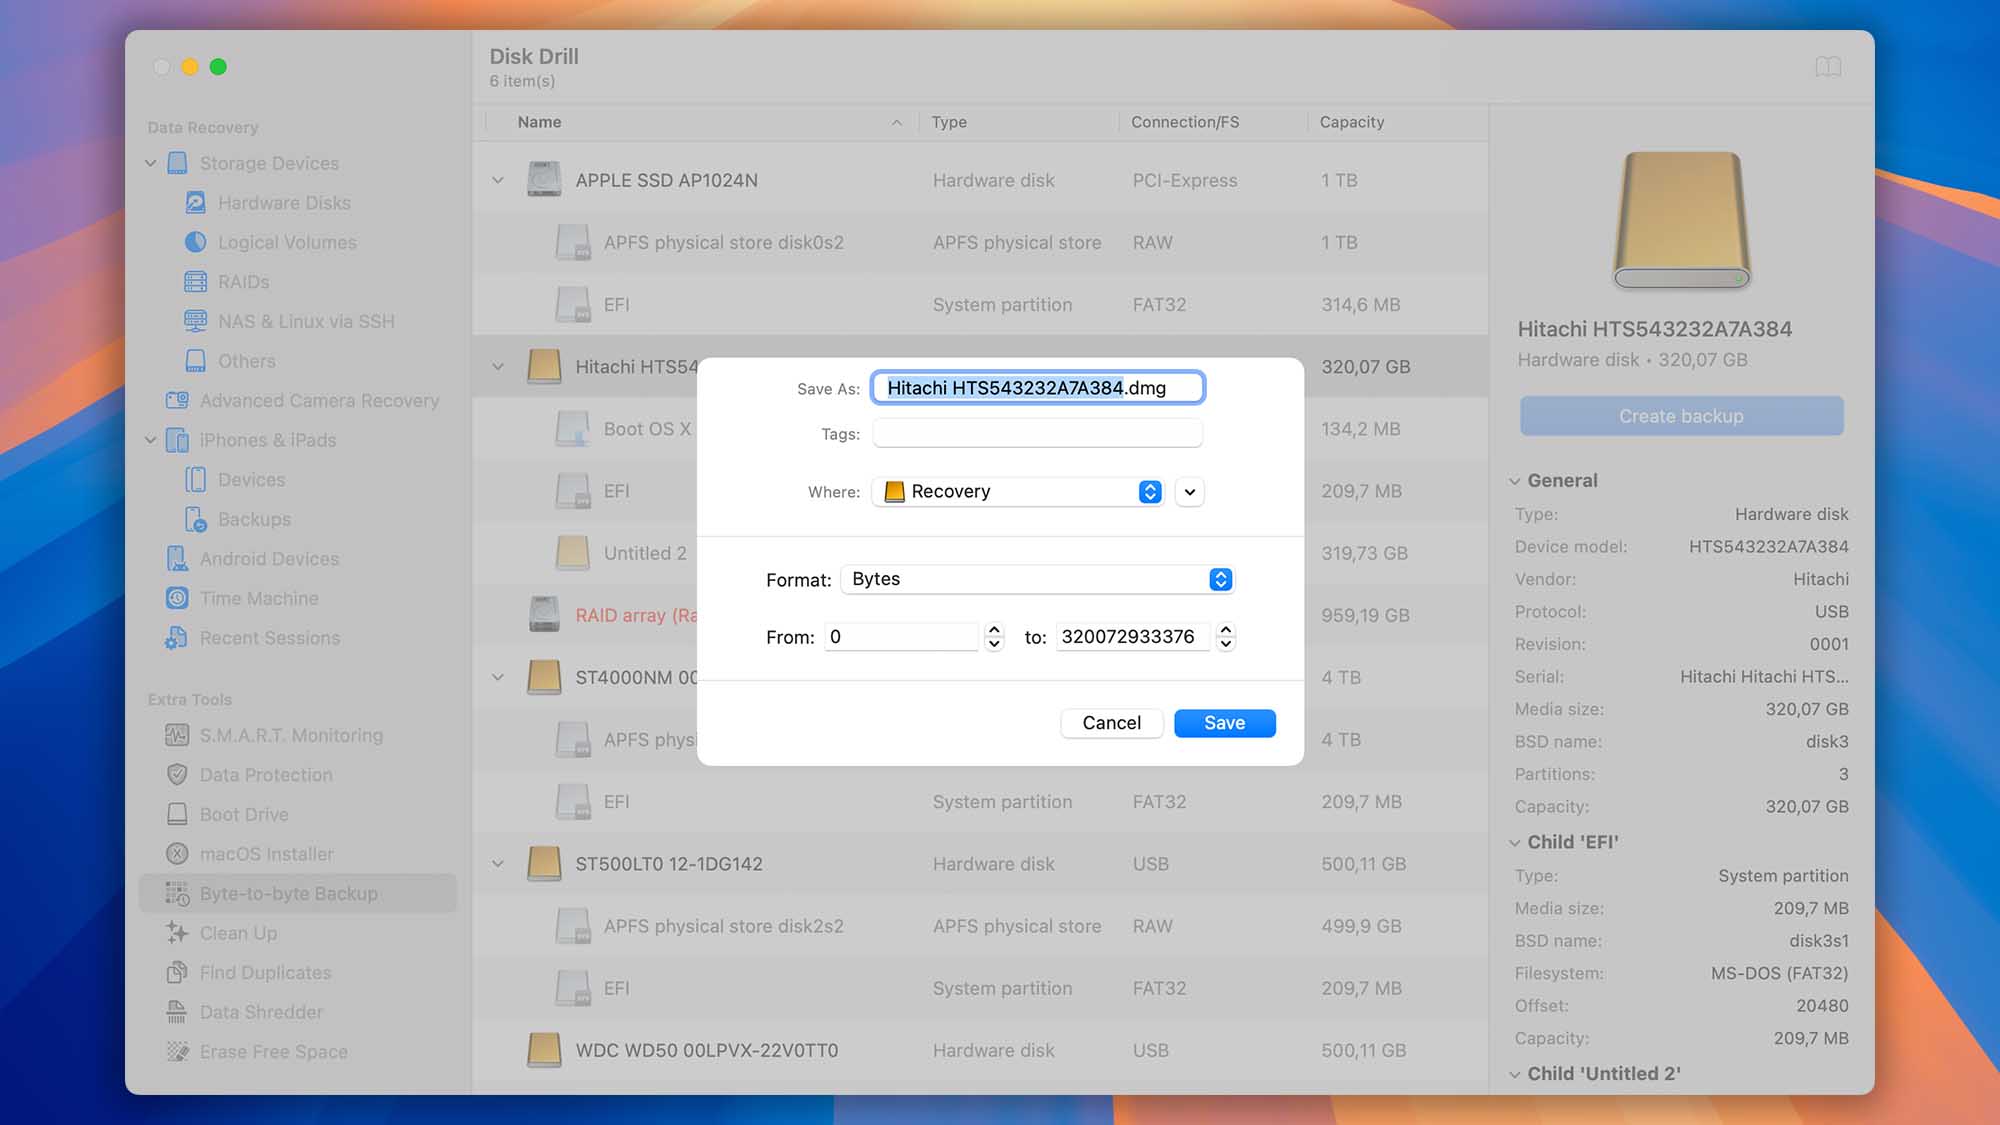Collapse the APPLE SSD AP1024N row
This screenshot has height=1125, width=2000.
pos(498,180)
